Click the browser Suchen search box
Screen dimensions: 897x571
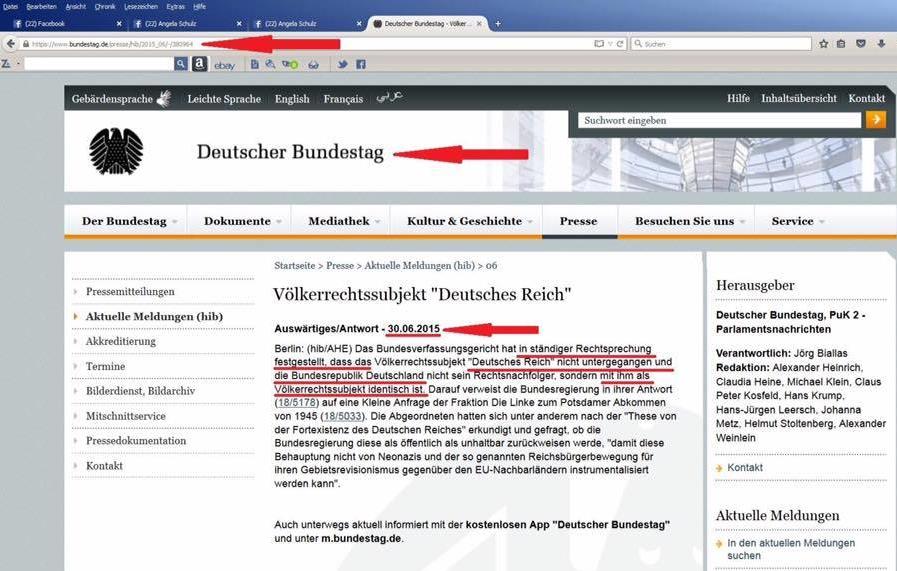(x=721, y=43)
